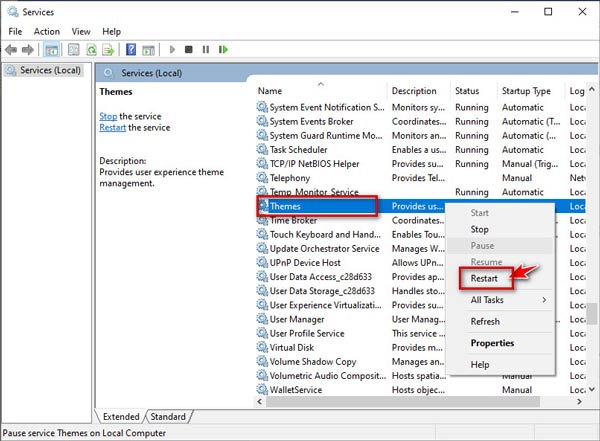This screenshot has height=441, width=600.
Task: Sort by Startup Type column header
Action: pyautogui.click(x=526, y=91)
